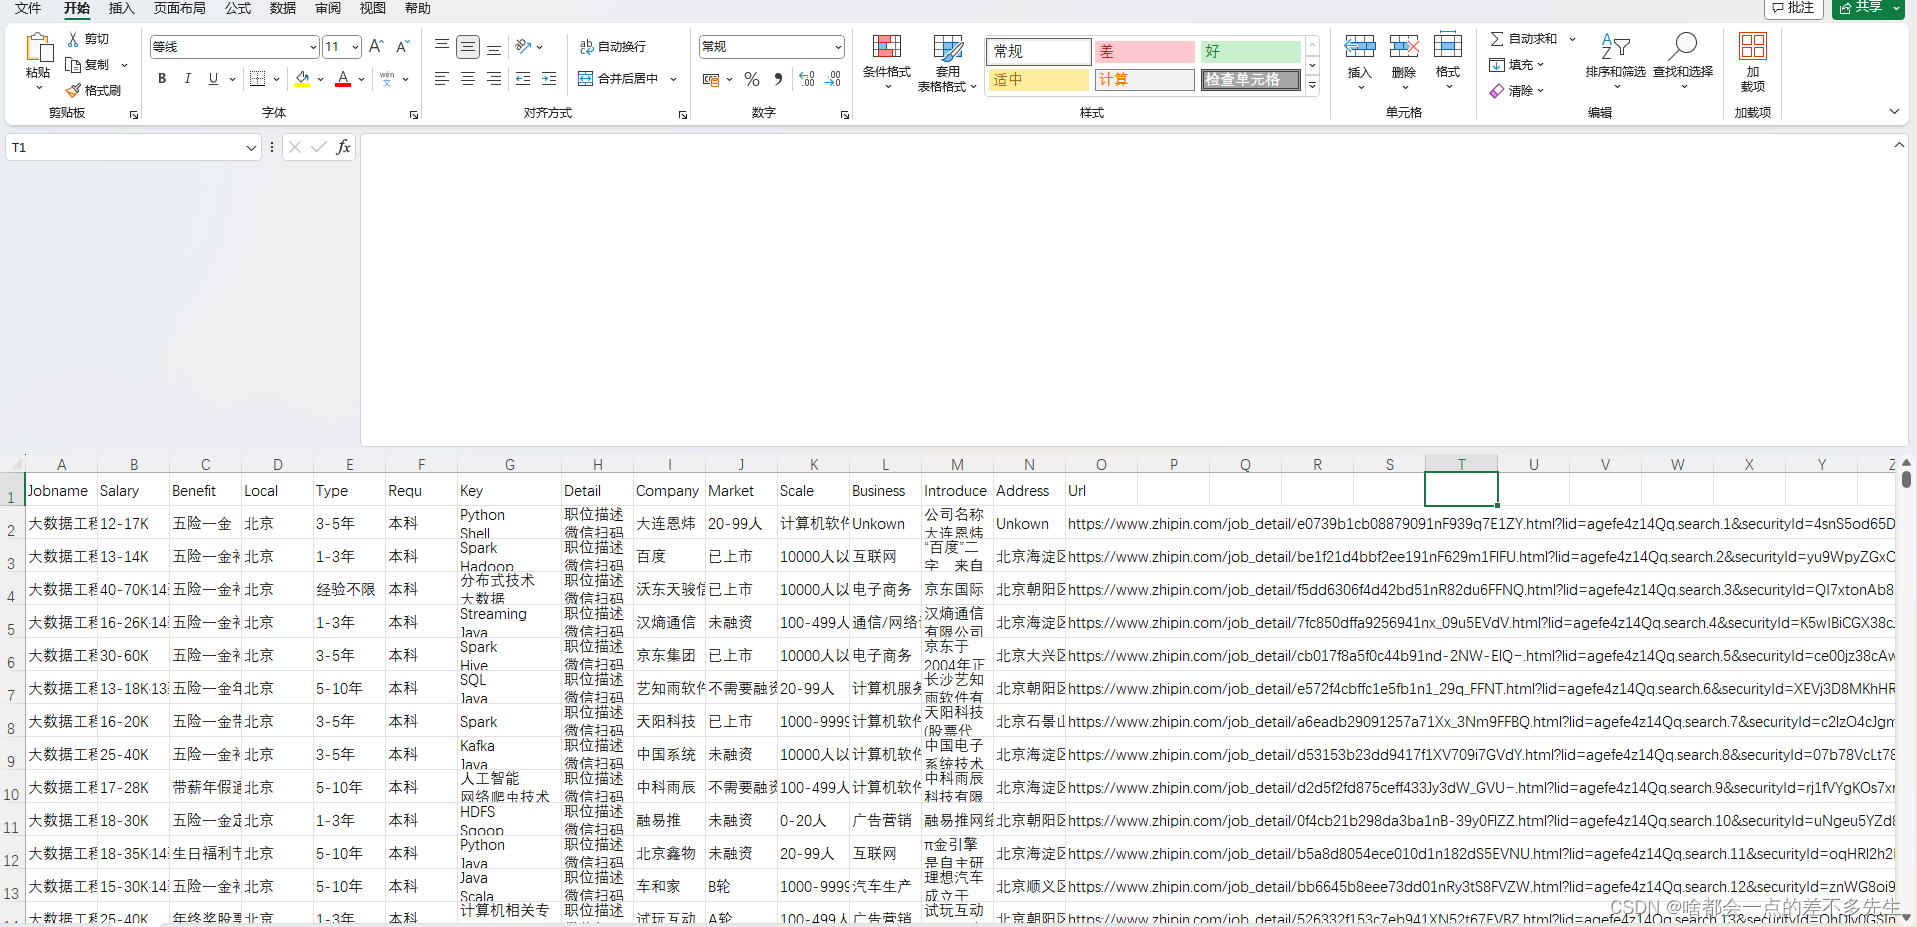
Task: Increase indent in alignment group
Action: pos(548,78)
